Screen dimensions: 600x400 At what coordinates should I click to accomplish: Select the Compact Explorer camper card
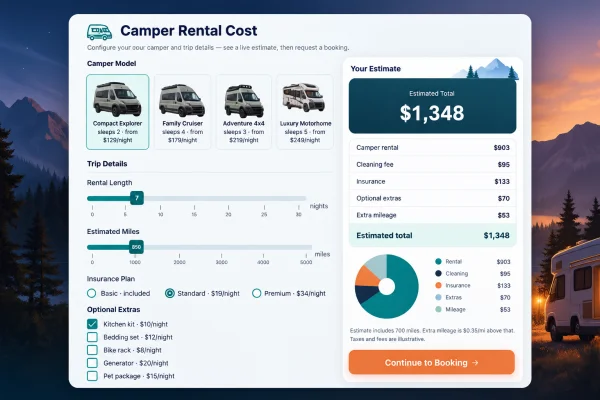(118, 112)
